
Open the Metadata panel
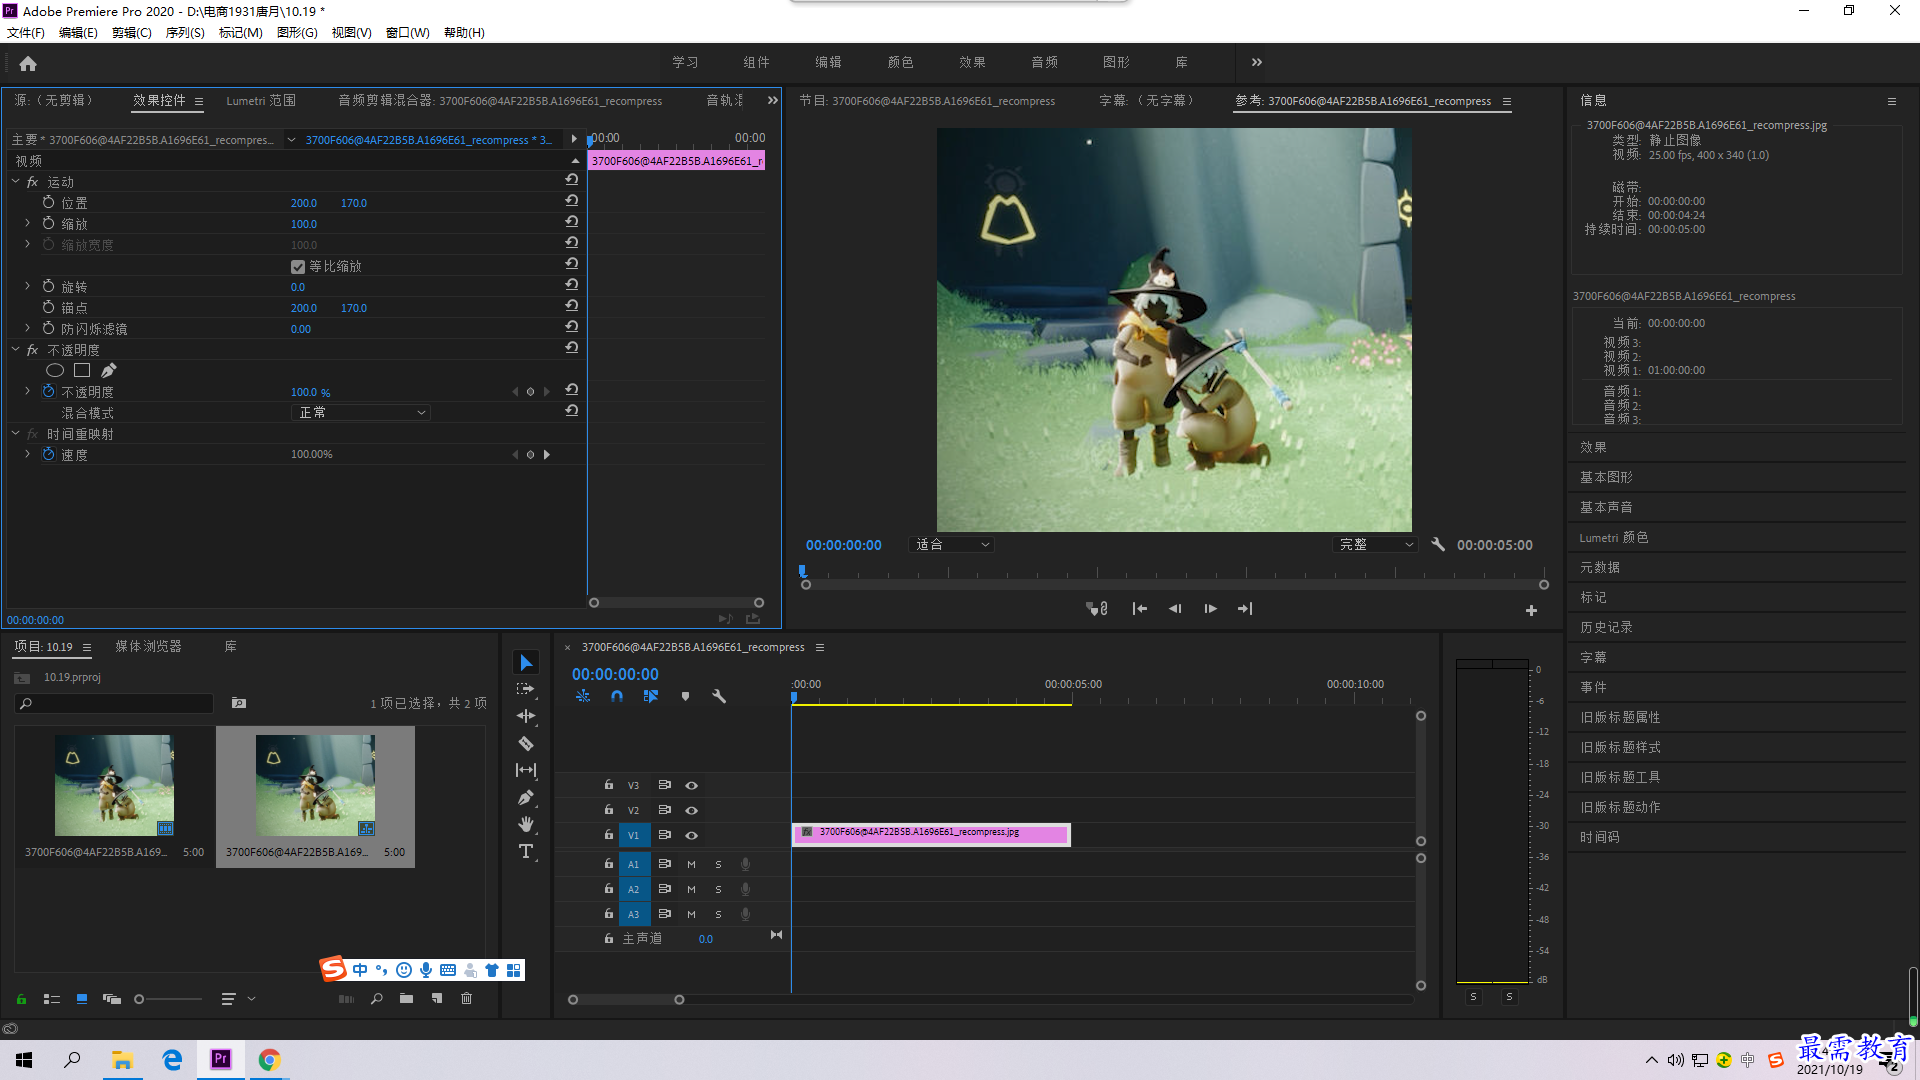pos(1600,567)
